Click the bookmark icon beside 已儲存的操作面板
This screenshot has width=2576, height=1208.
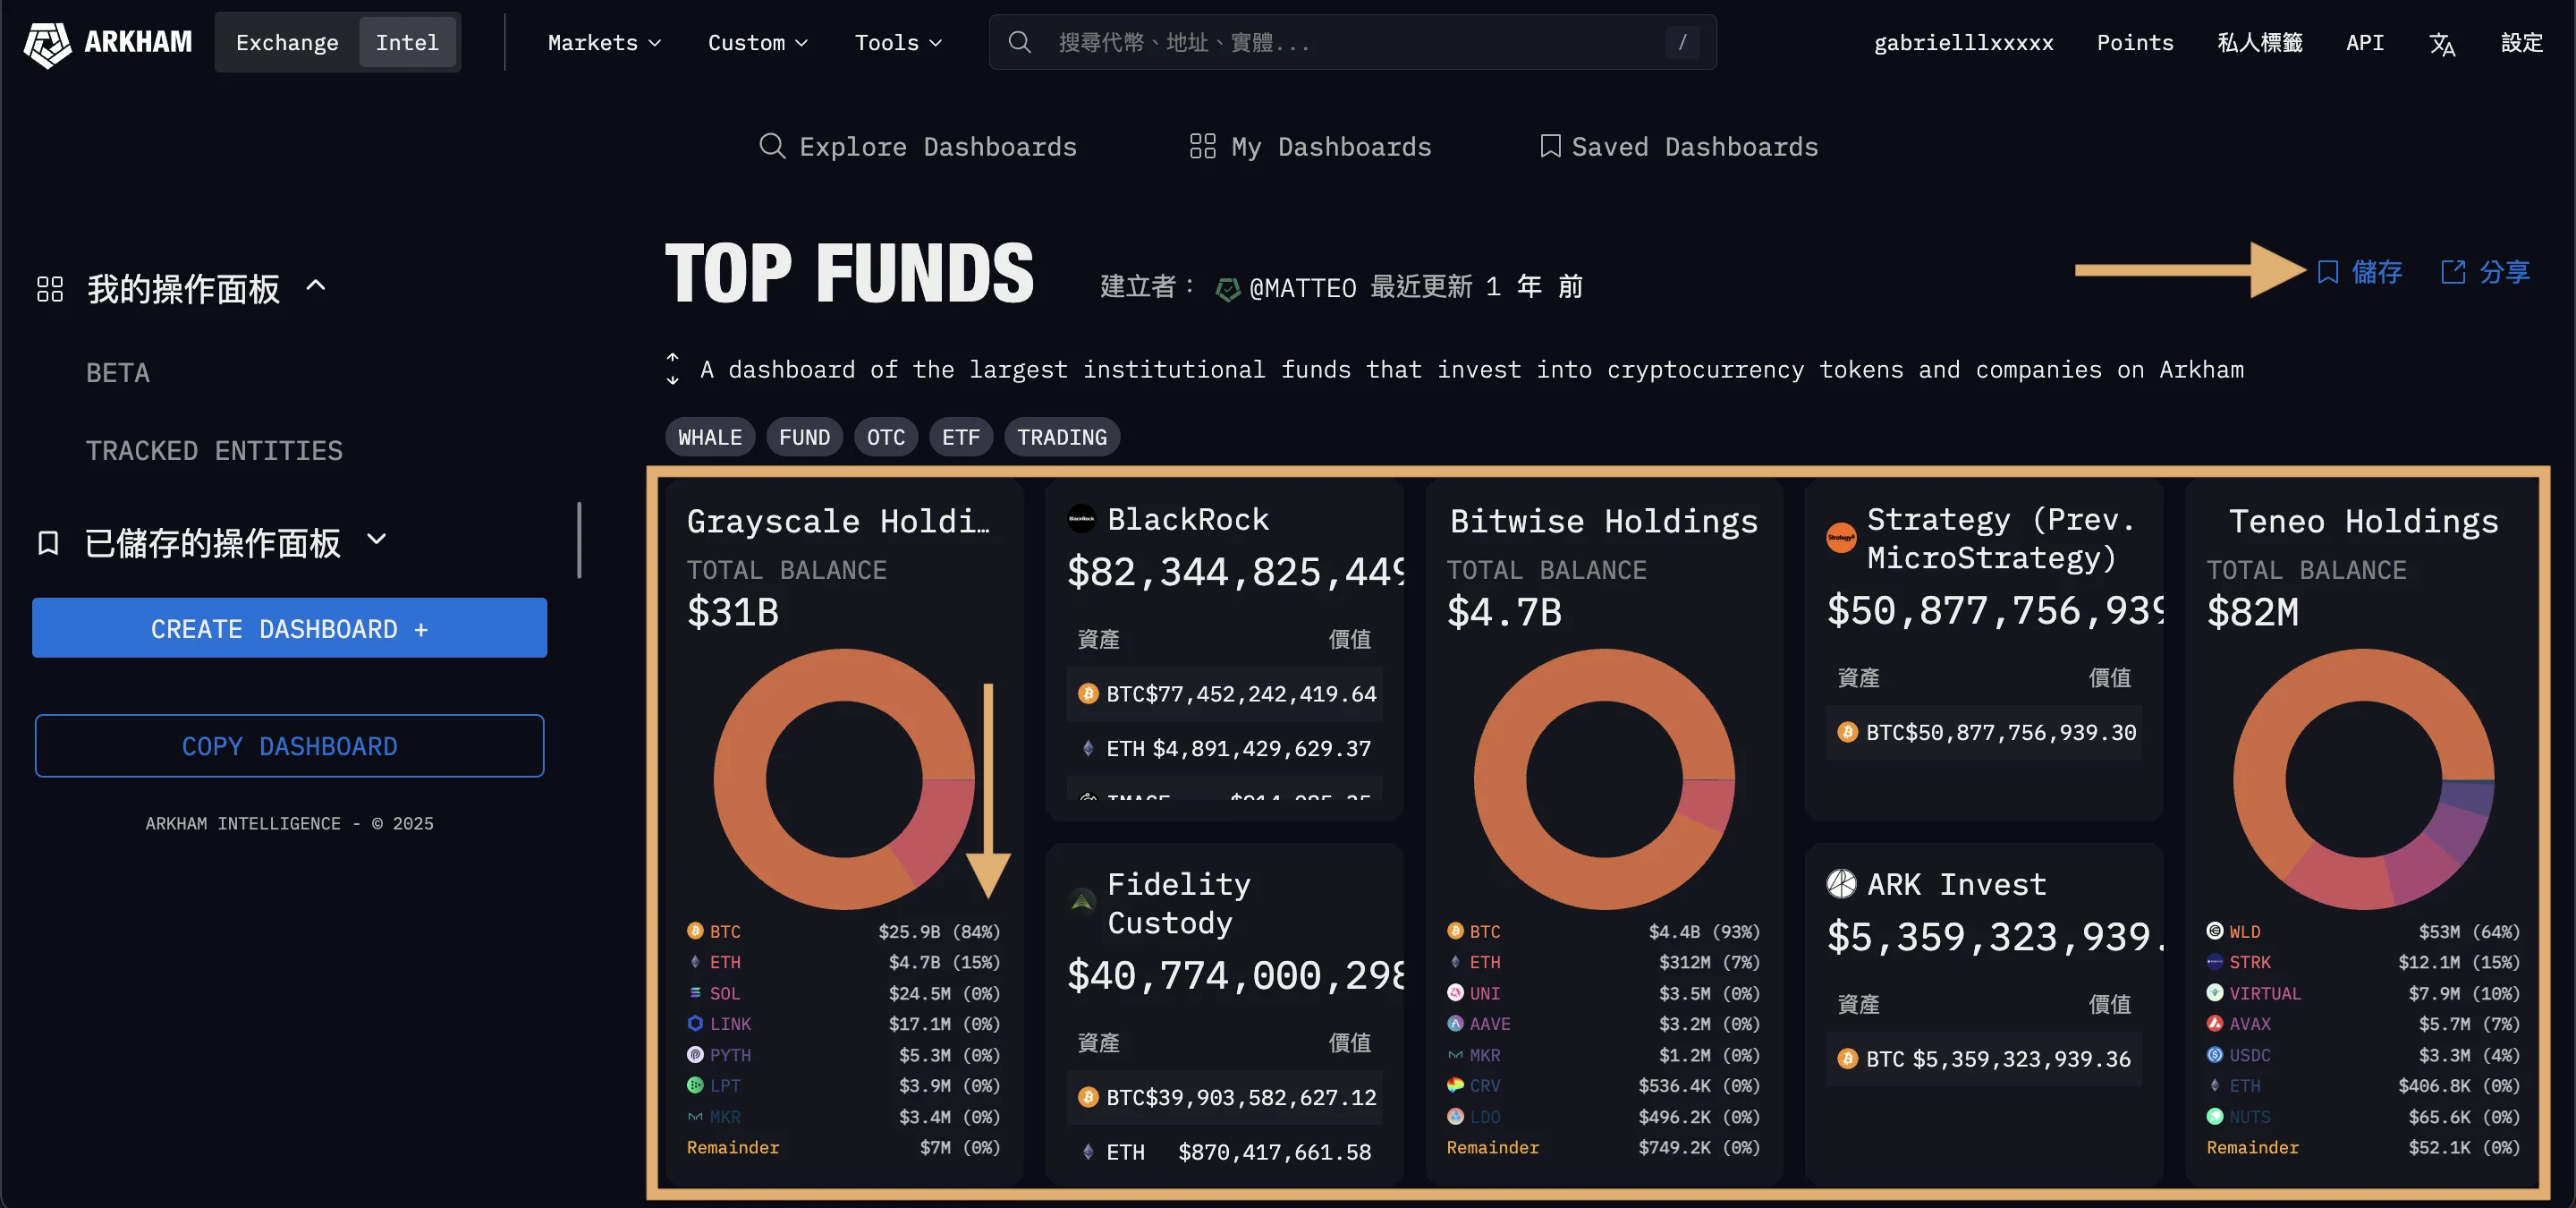coord(48,543)
